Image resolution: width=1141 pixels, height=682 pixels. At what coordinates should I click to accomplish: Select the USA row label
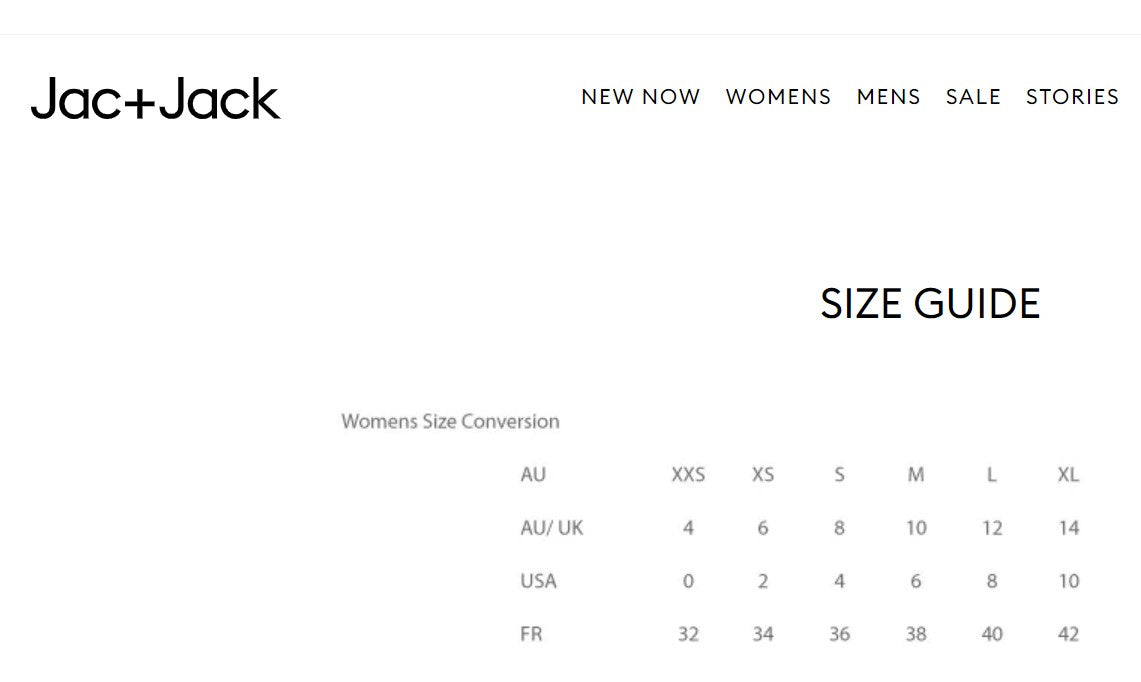click(x=538, y=581)
